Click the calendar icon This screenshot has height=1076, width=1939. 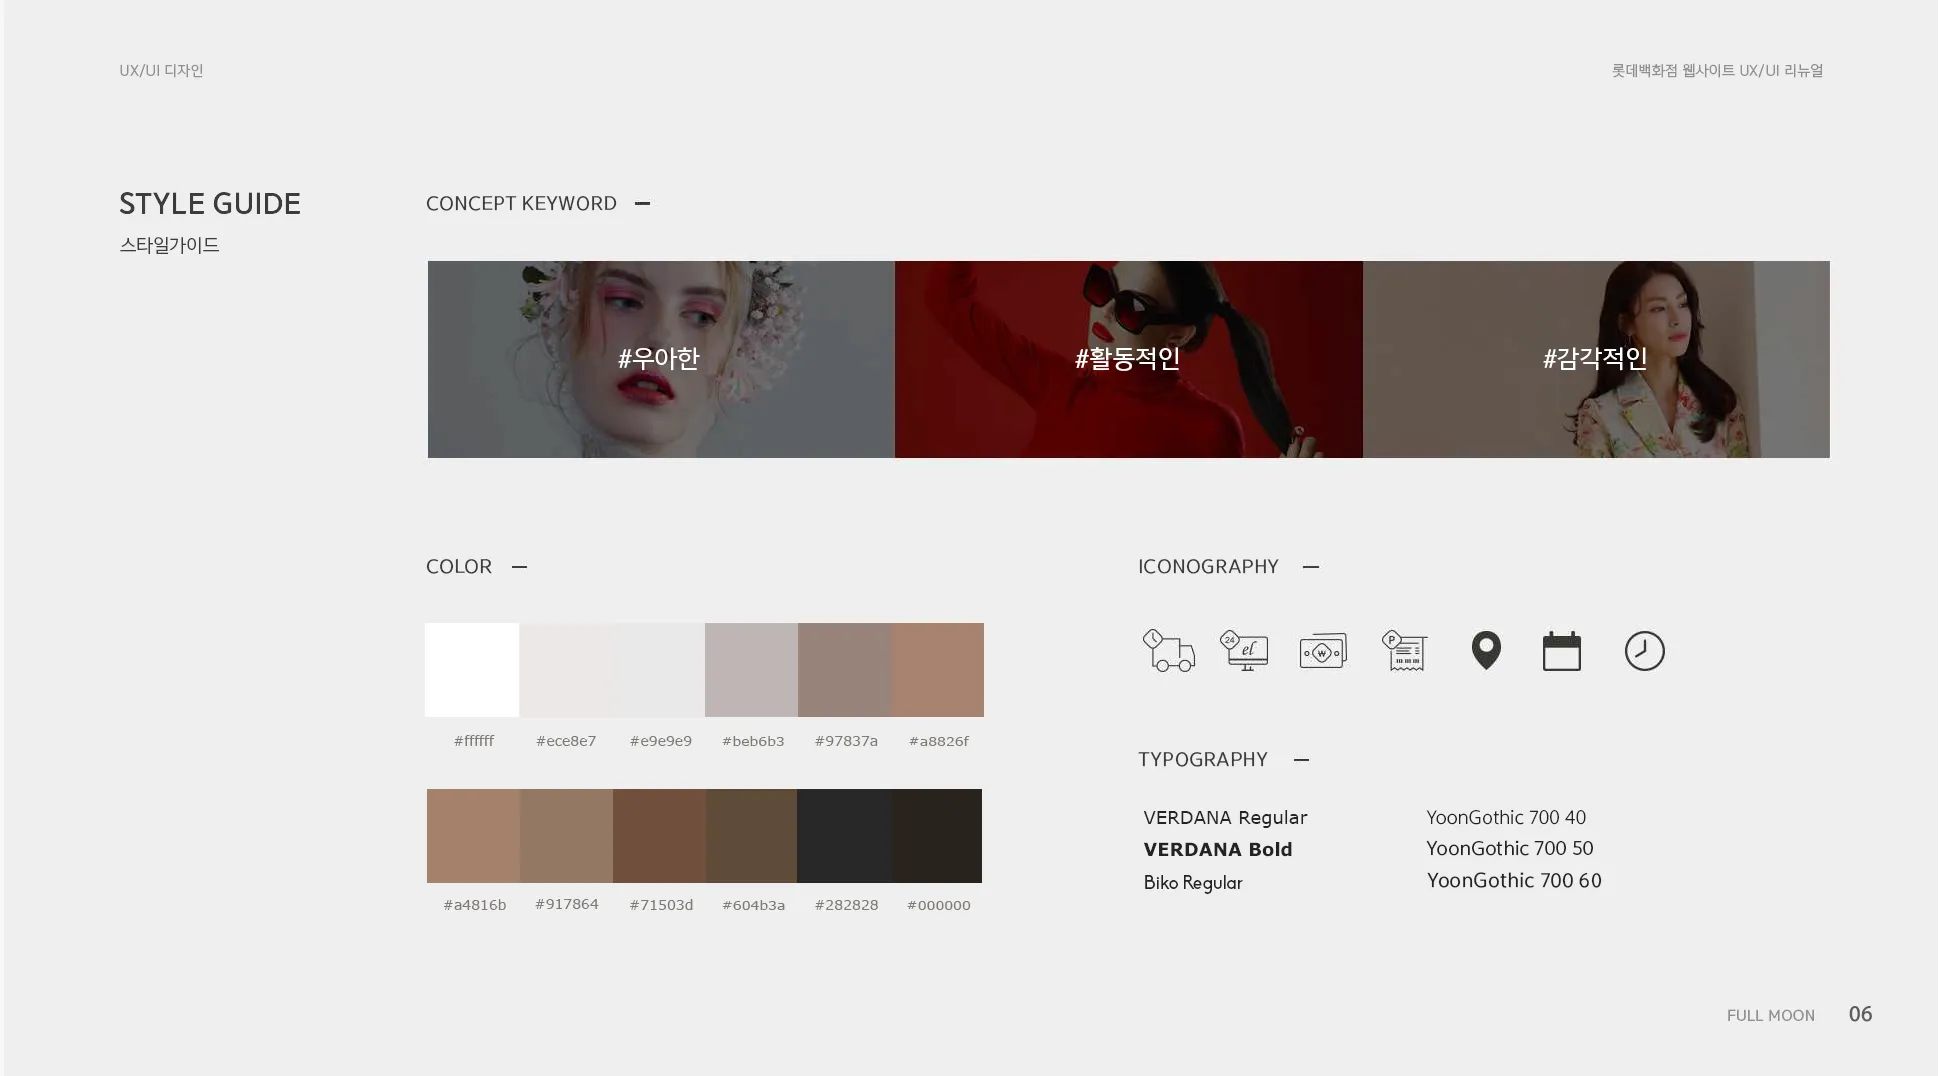tap(1562, 651)
